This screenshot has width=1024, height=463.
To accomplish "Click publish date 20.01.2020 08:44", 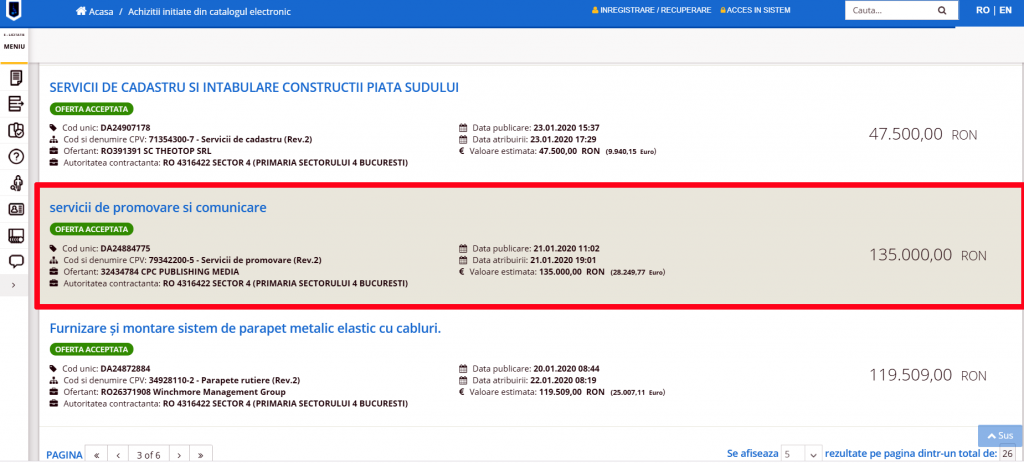I will click(x=566, y=368).
